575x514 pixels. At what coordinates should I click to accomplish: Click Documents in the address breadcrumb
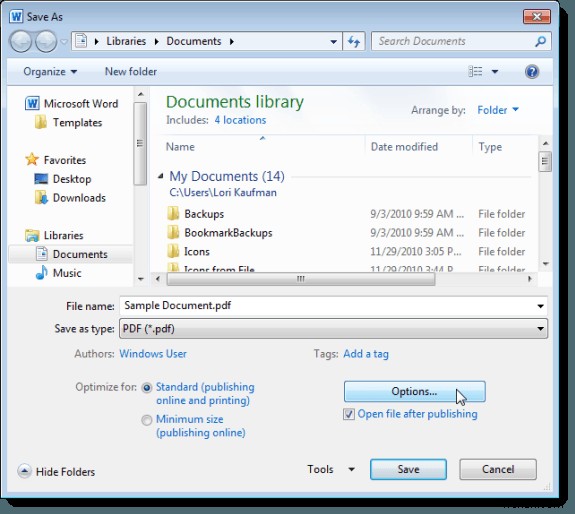tap(194, 41)
